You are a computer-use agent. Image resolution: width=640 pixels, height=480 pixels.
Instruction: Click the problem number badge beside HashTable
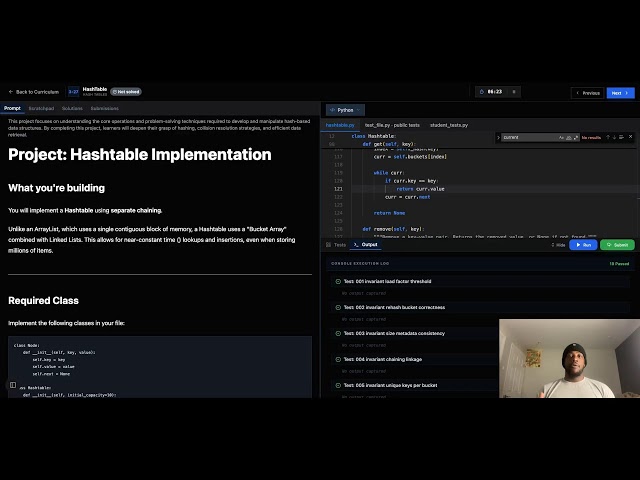click(73, 92)
